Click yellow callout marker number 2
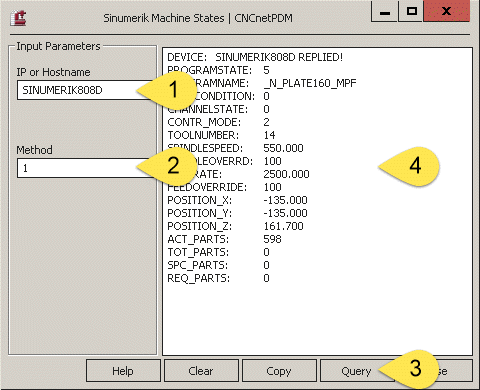The image size is (480, 390). [168, 166]
